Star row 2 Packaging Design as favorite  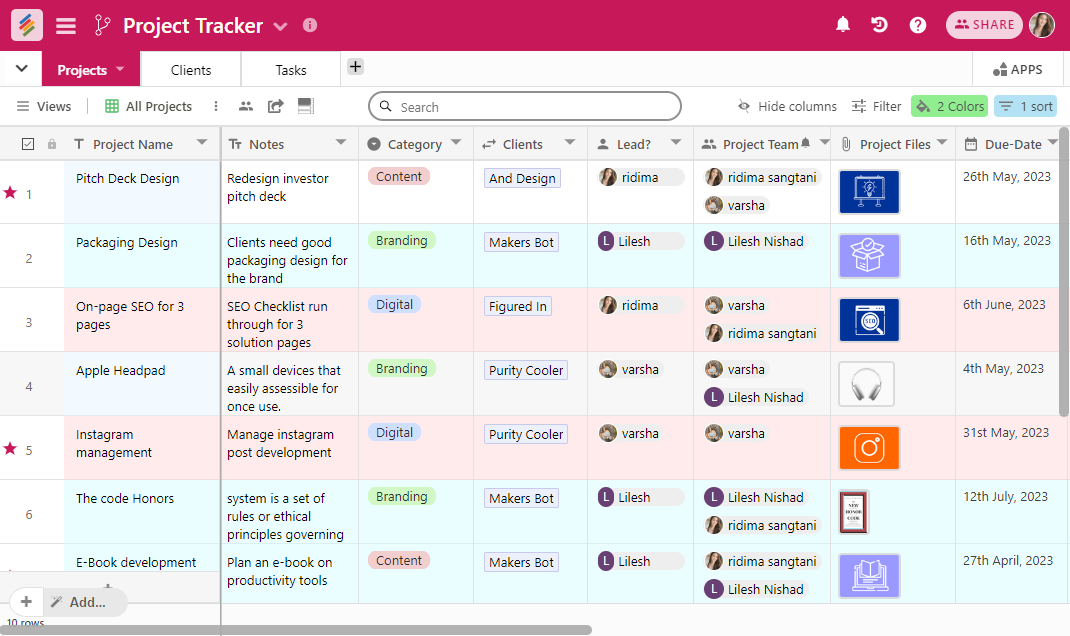[13, 257]
